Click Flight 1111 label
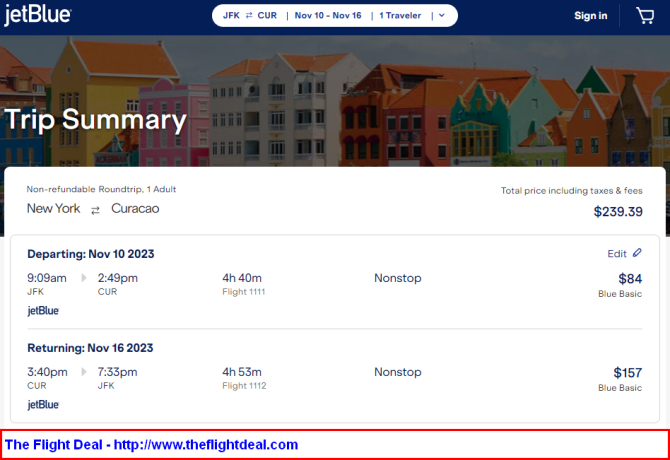The image size is (670, 460). 244,292
